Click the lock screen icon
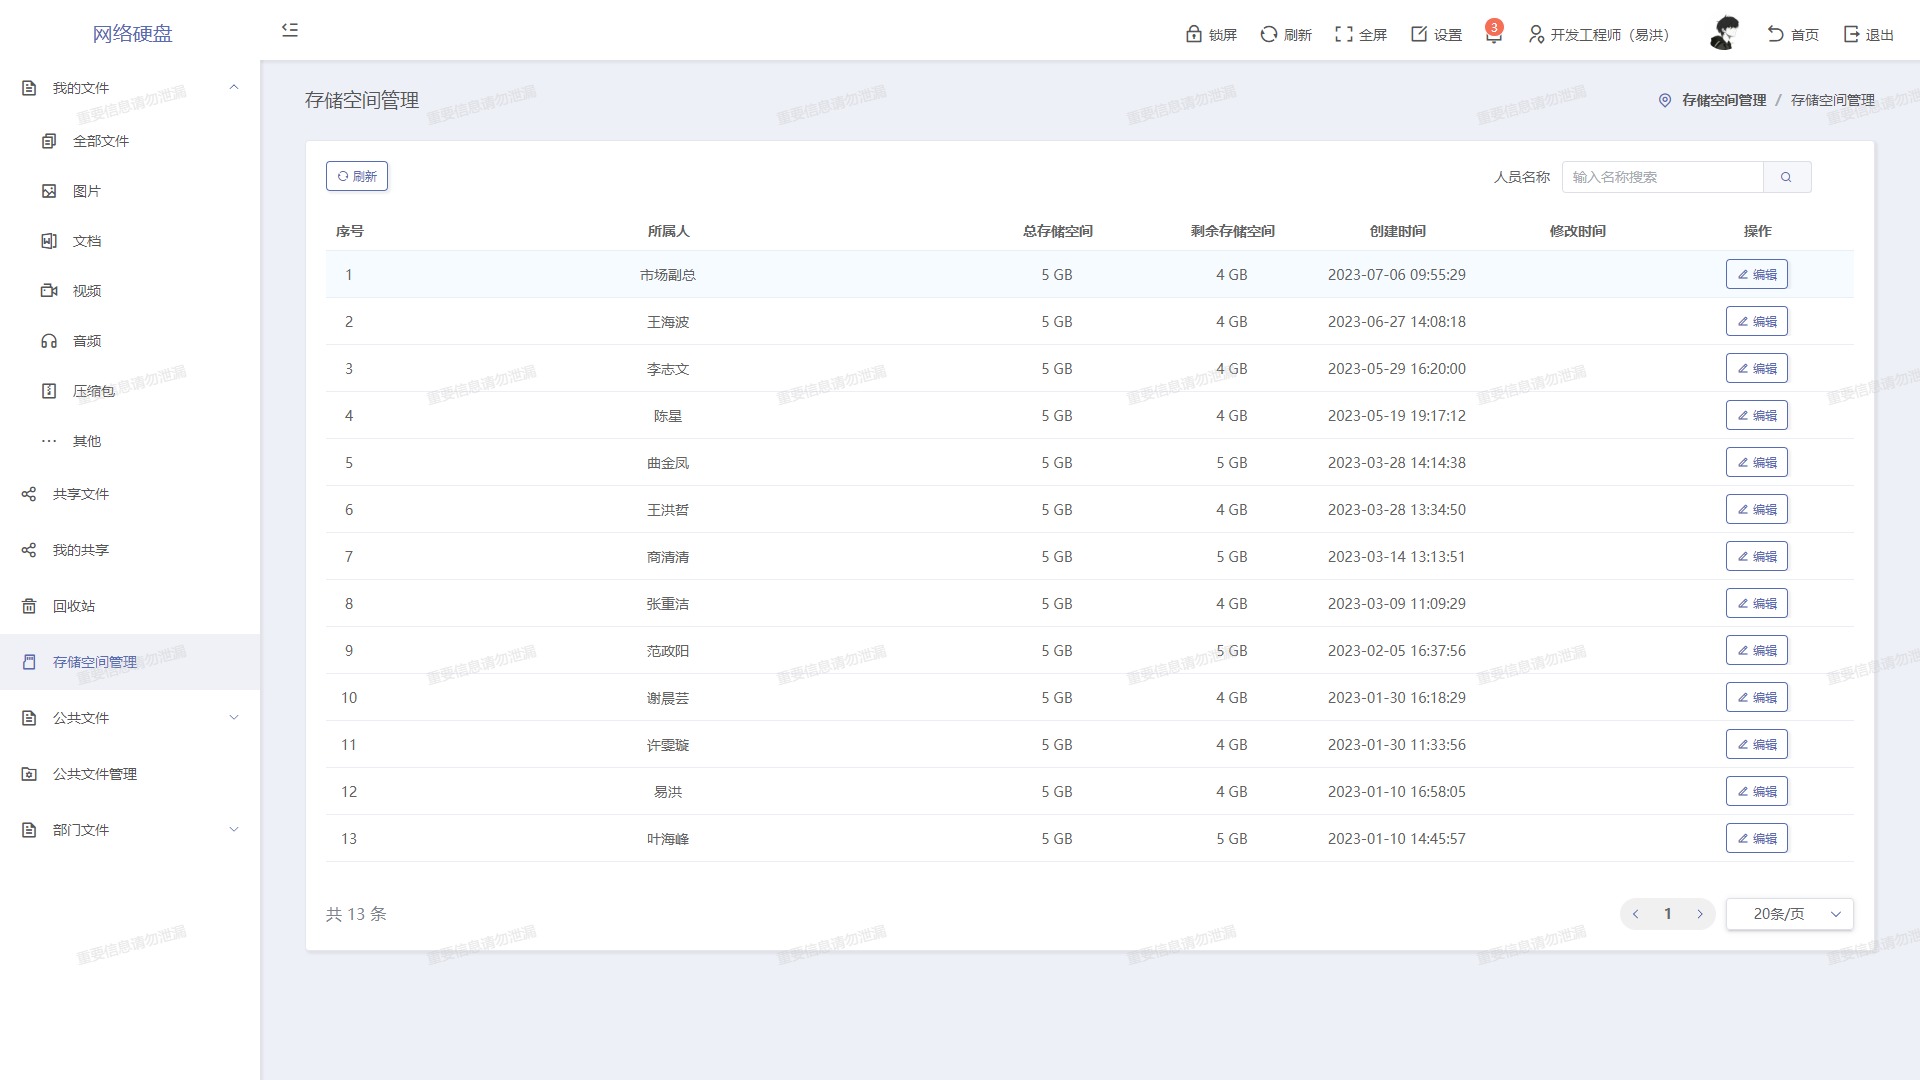This screenshot has height=1080, width=1920. coord(1194,34)
